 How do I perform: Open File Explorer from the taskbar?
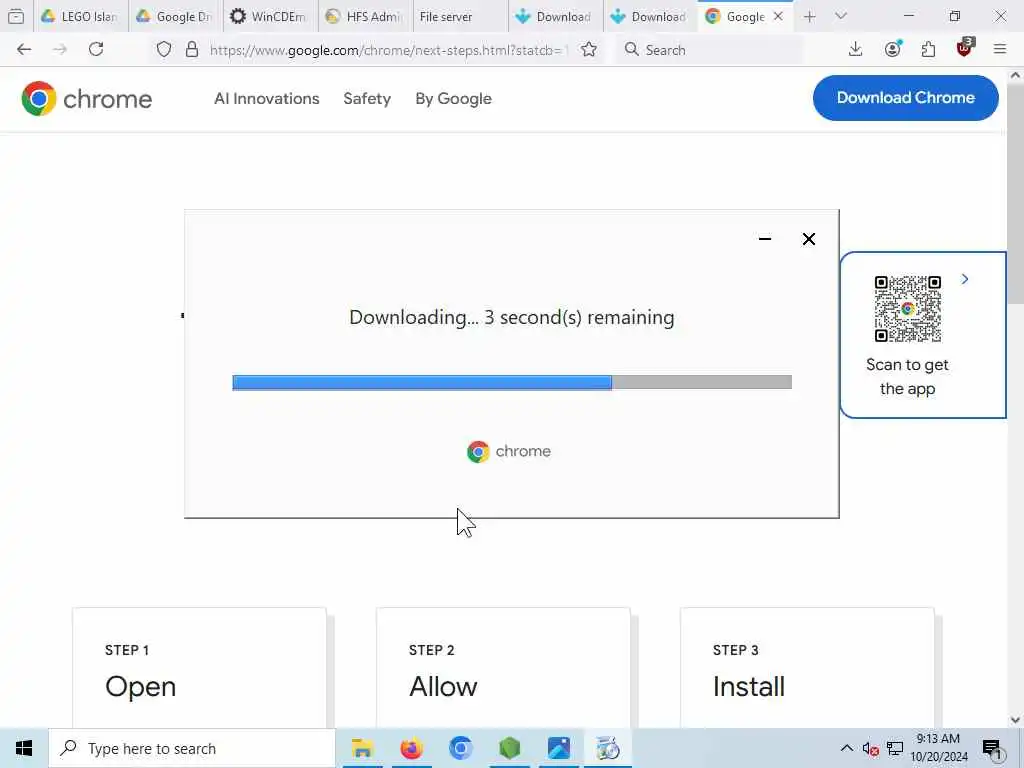pyautogui.click(x=362, y=748)
